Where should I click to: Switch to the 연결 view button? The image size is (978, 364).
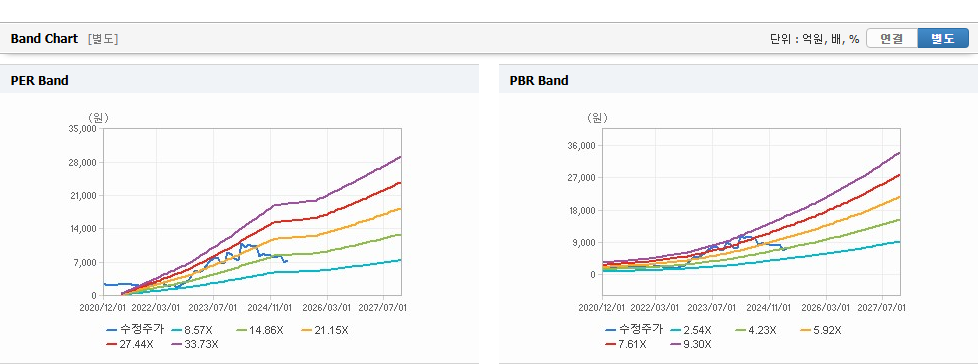(892, 38)
